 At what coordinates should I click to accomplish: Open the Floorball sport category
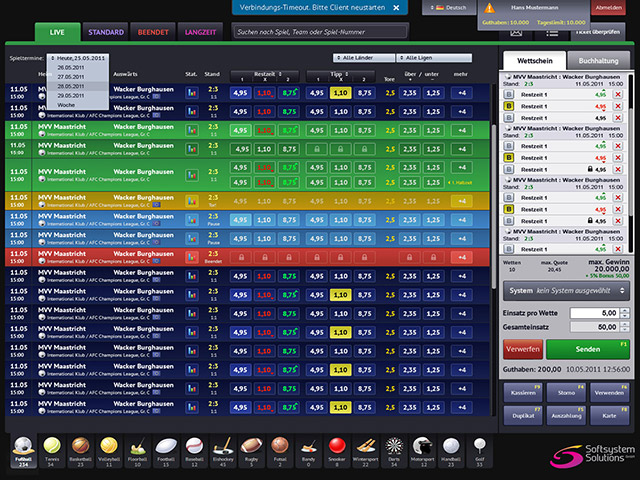coord(138,451)
